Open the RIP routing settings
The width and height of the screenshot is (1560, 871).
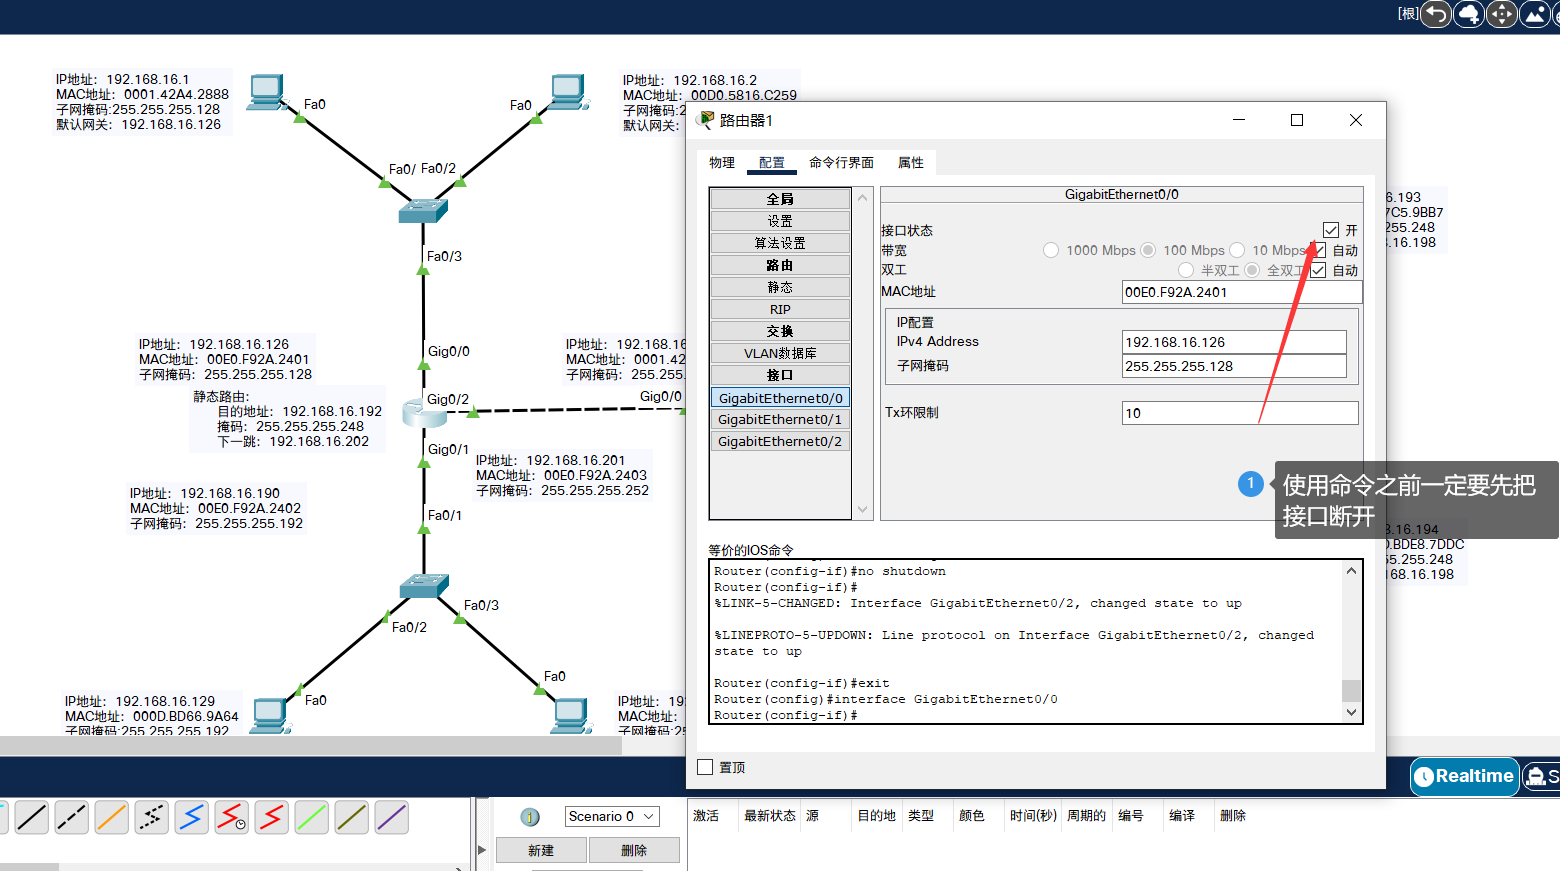point(779,308)
